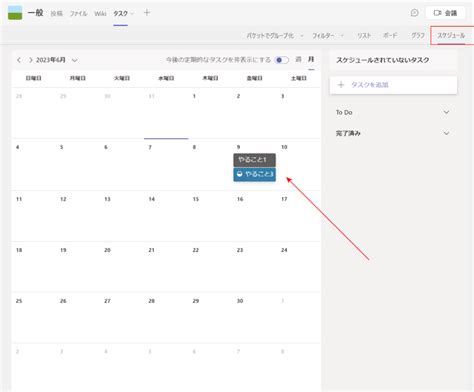Click タスクを追加 to add task
Image resolution: width=474 pixels, height=392 pixels.
[393, 85]
